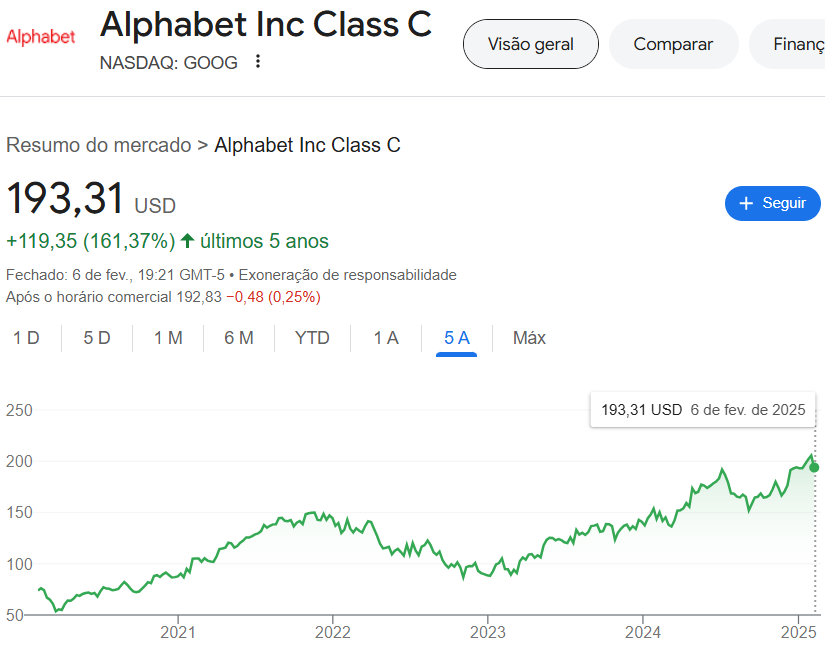Open the Resumo do mercado breadcrumb link

pyautogui.click(x=98, y=145)
